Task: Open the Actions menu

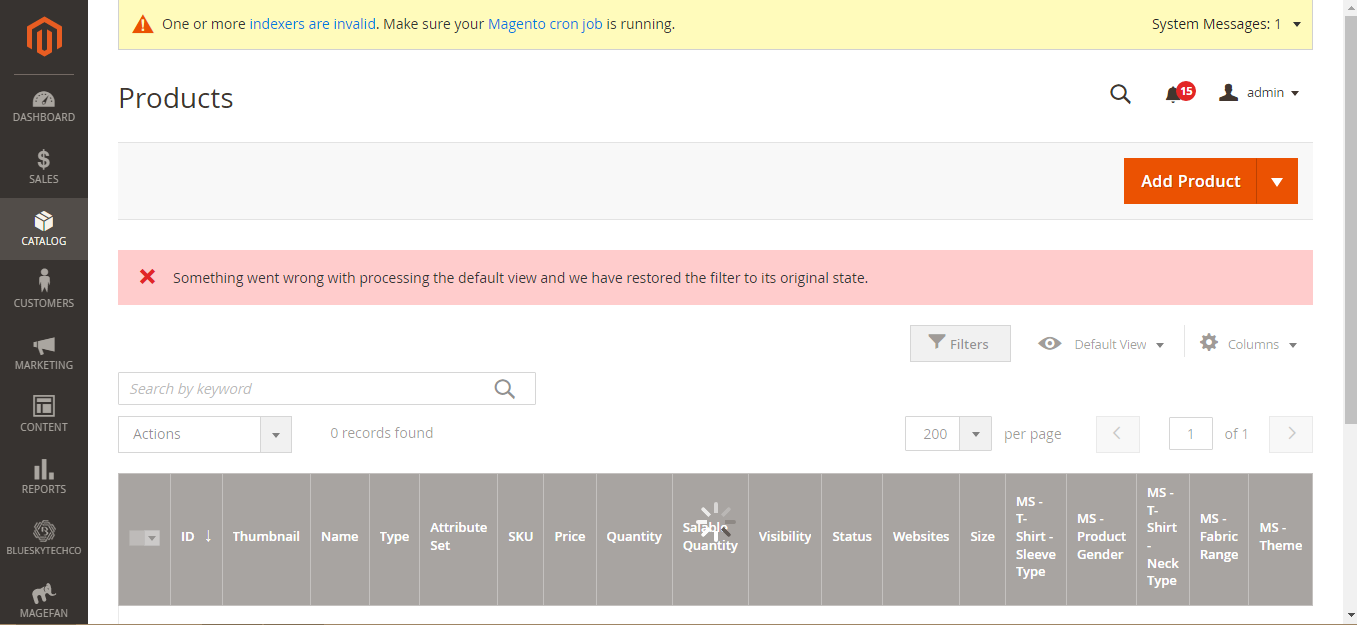Action: click(x=204, y=434)
